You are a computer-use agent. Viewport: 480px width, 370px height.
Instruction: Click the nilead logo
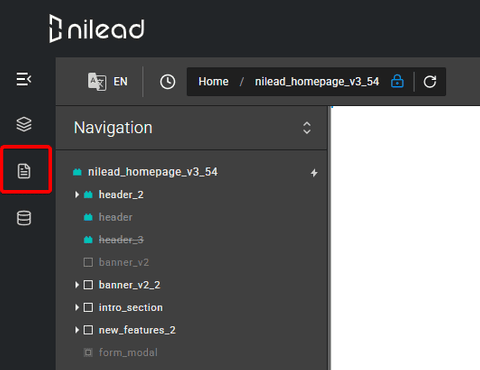[x=97, y=29]
